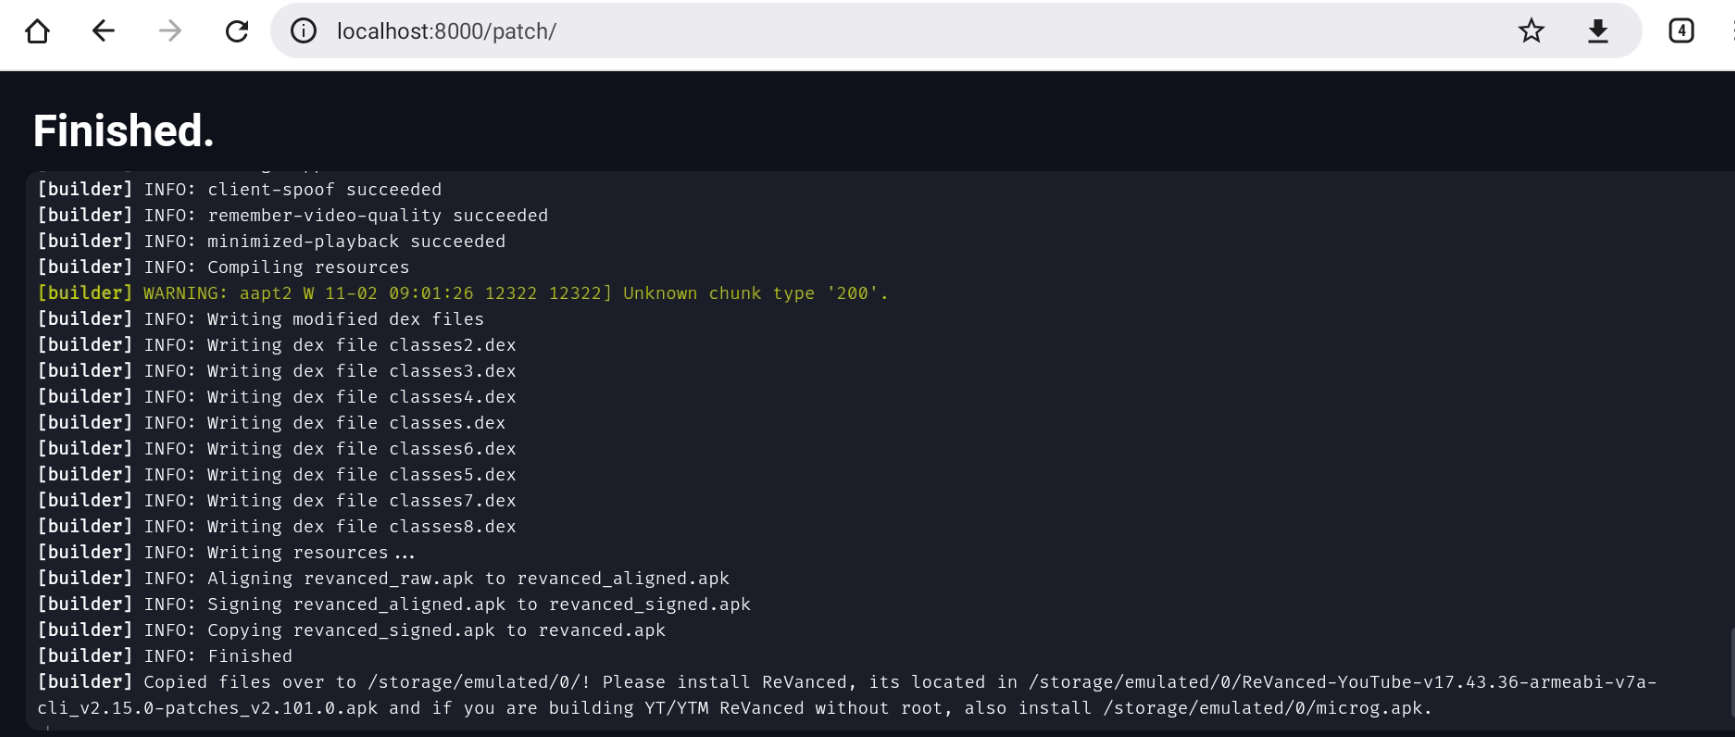Click the Finished. page heading
This screenshot has width=1735, height=737.
122,130
